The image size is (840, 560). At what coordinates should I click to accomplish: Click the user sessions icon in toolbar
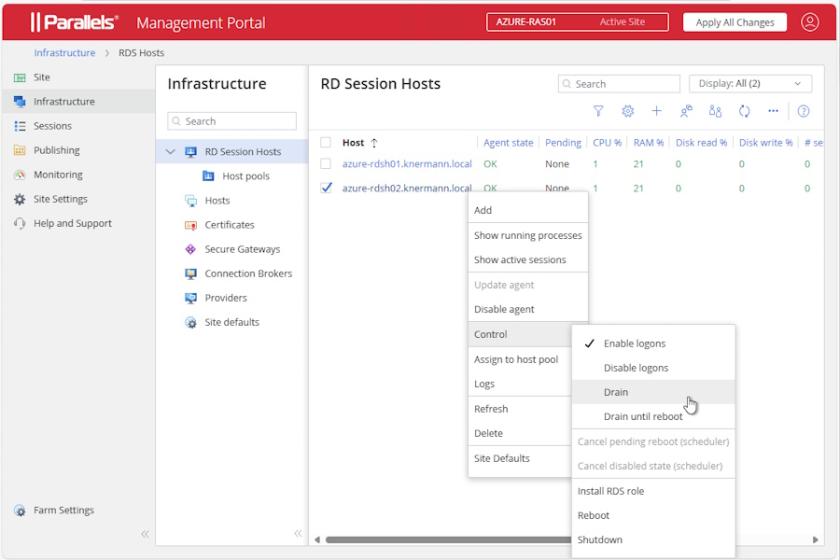686,111
